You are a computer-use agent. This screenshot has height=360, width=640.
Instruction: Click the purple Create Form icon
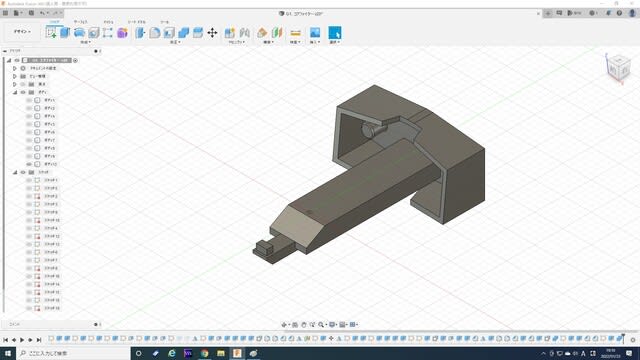tap(122, 33)
